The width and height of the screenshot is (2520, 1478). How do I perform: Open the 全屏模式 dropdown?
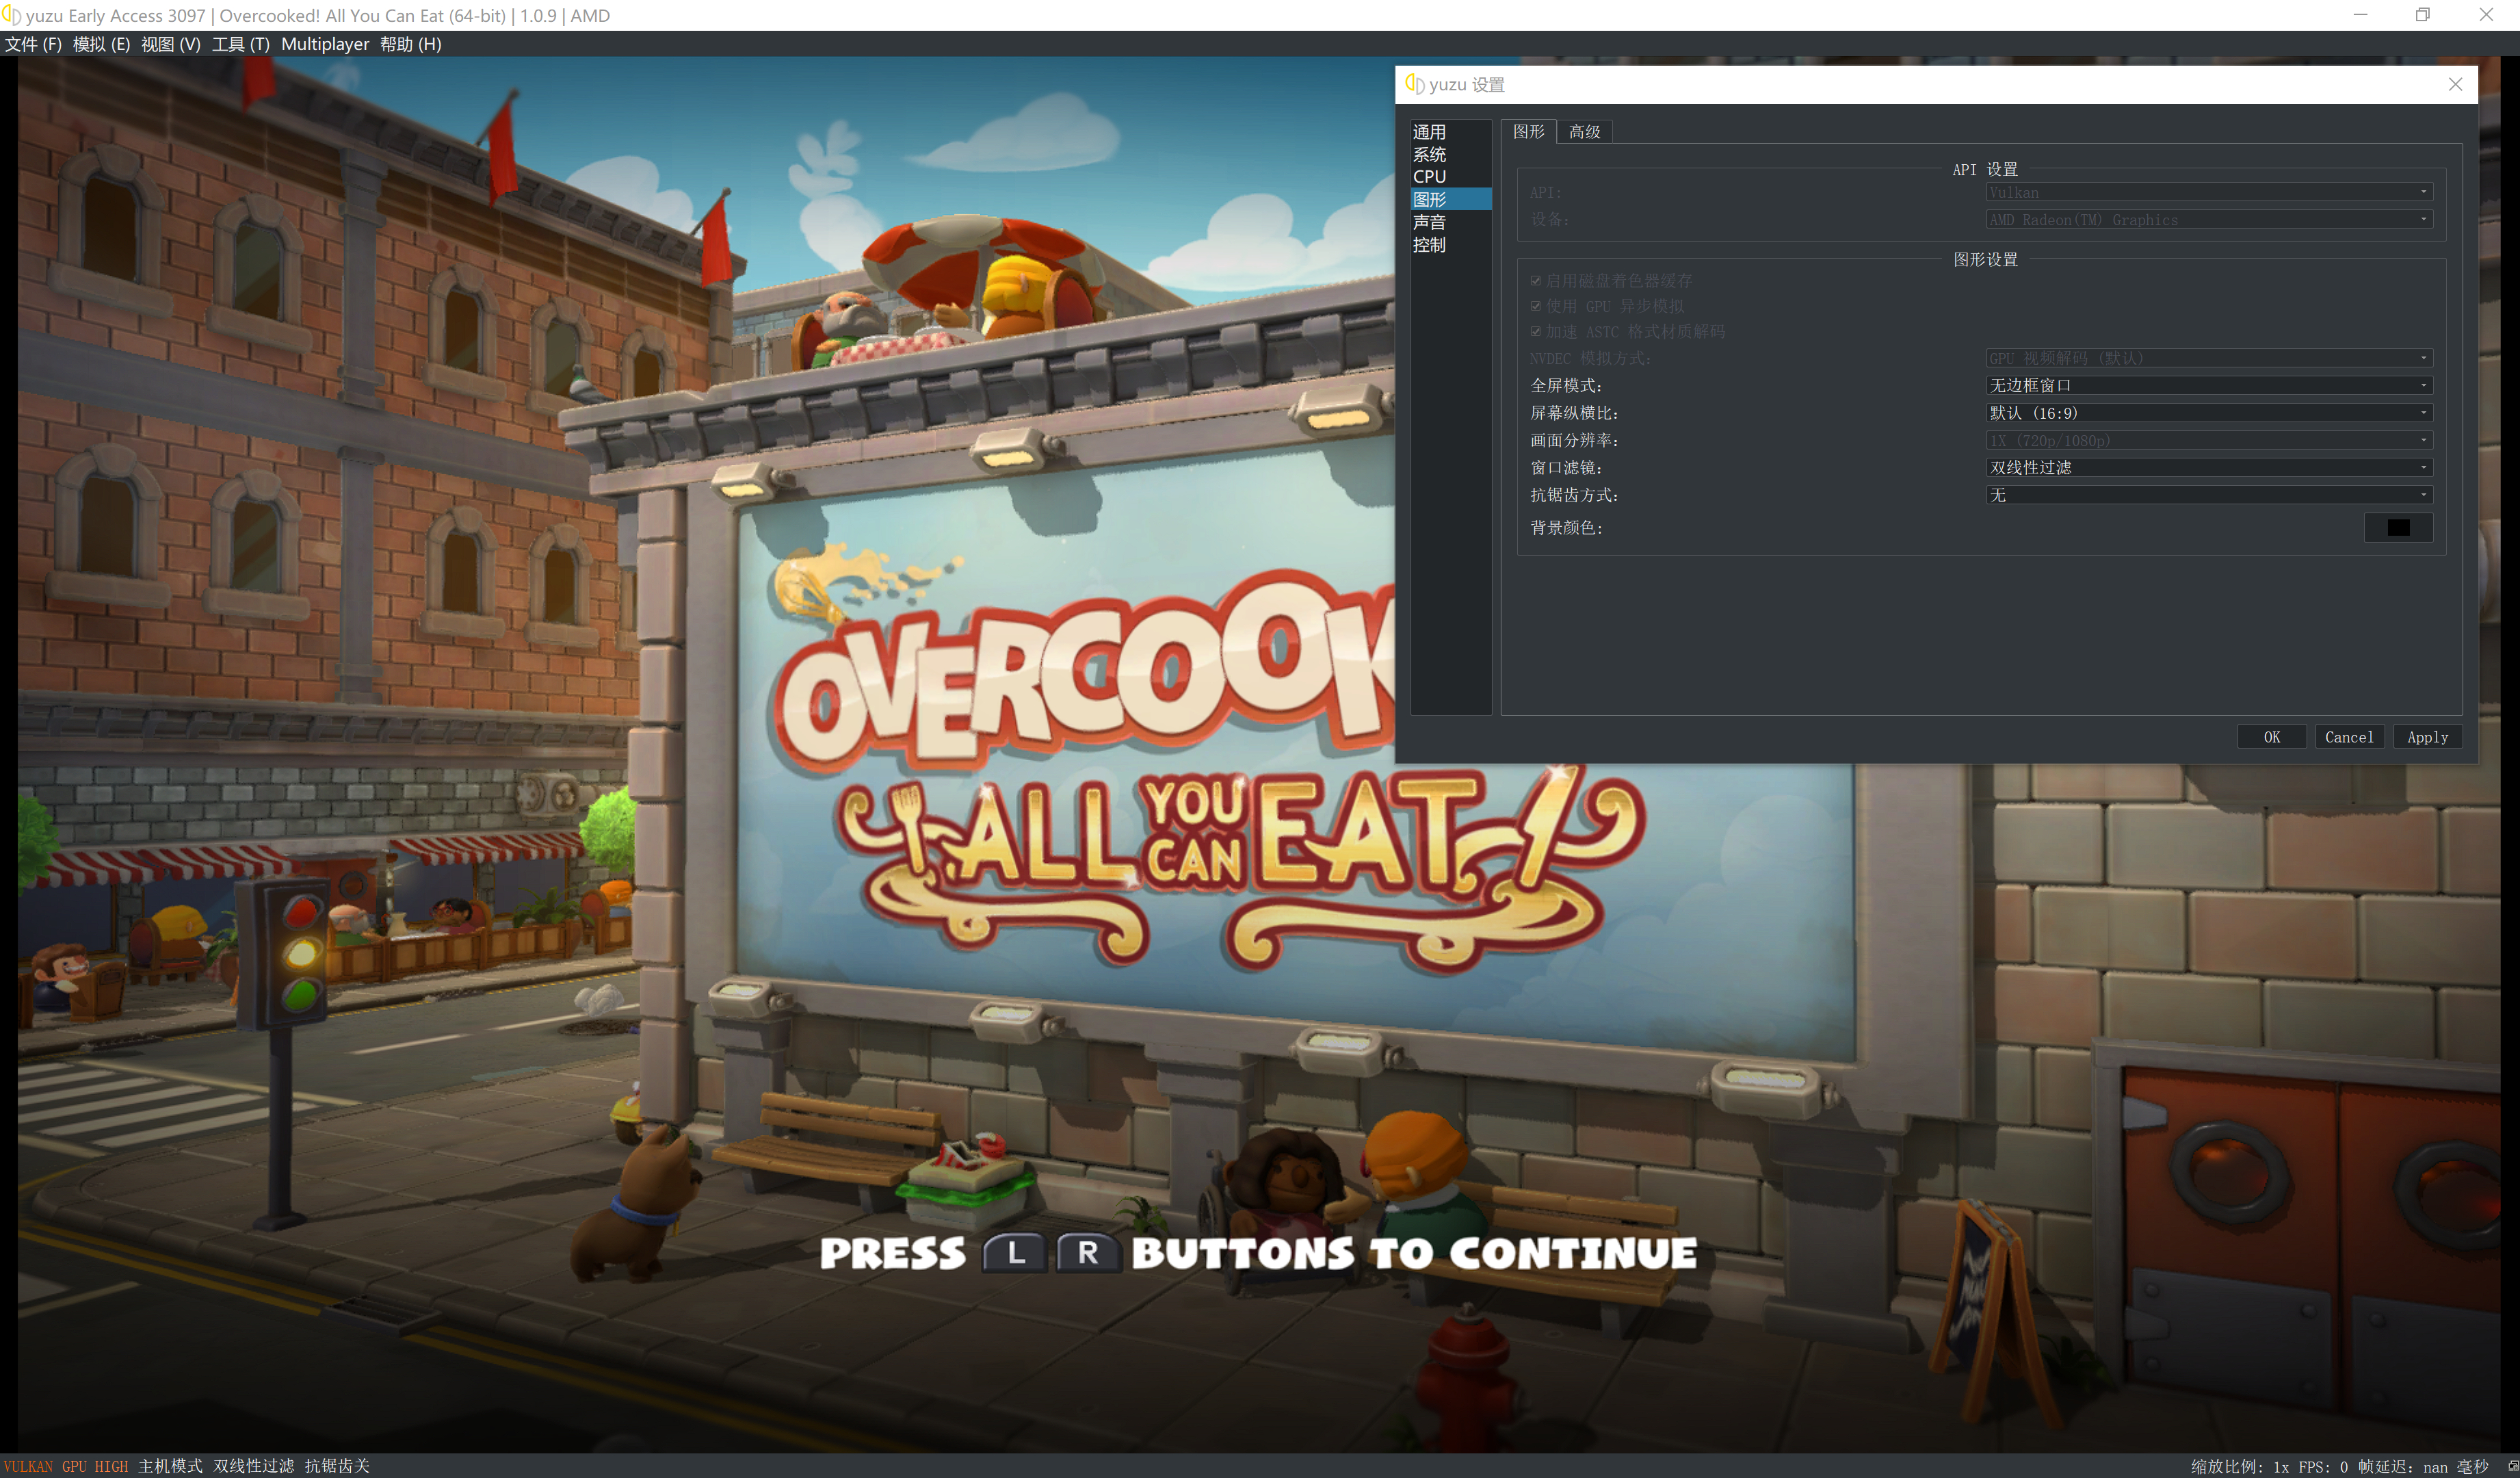[x=2208, y=385]
